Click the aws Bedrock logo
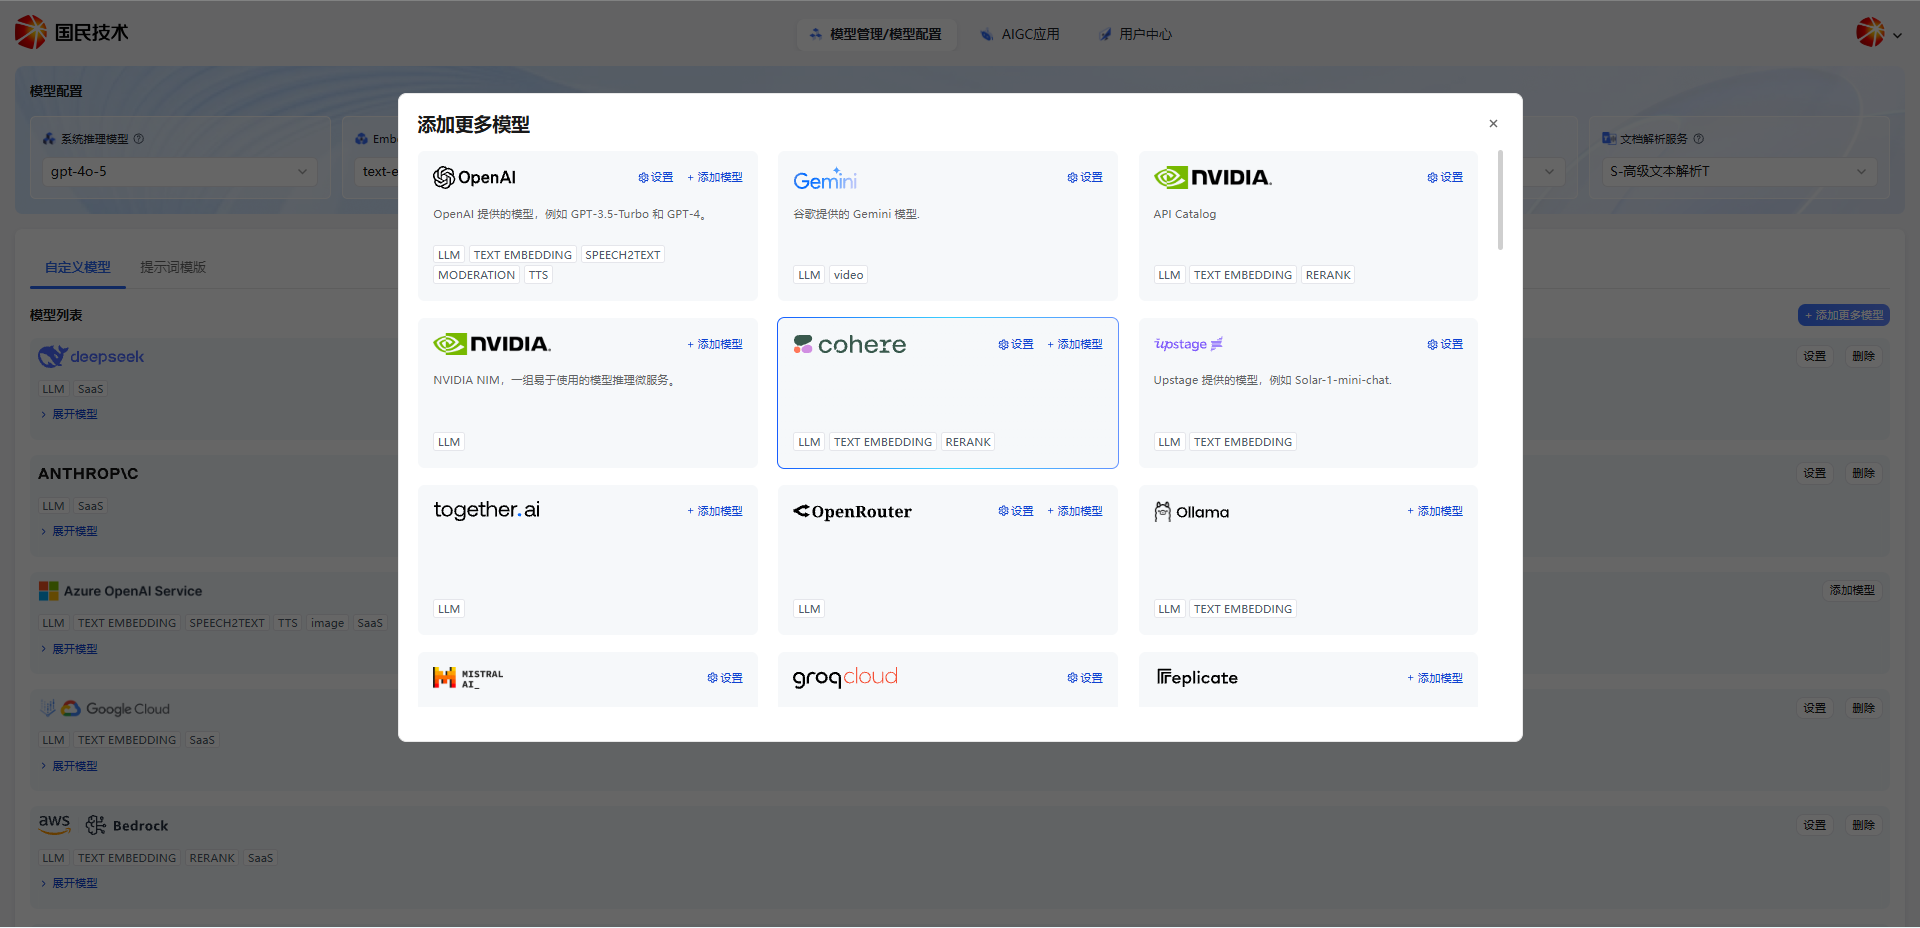This screenshot has width=1920, height=928. (103, 825)
